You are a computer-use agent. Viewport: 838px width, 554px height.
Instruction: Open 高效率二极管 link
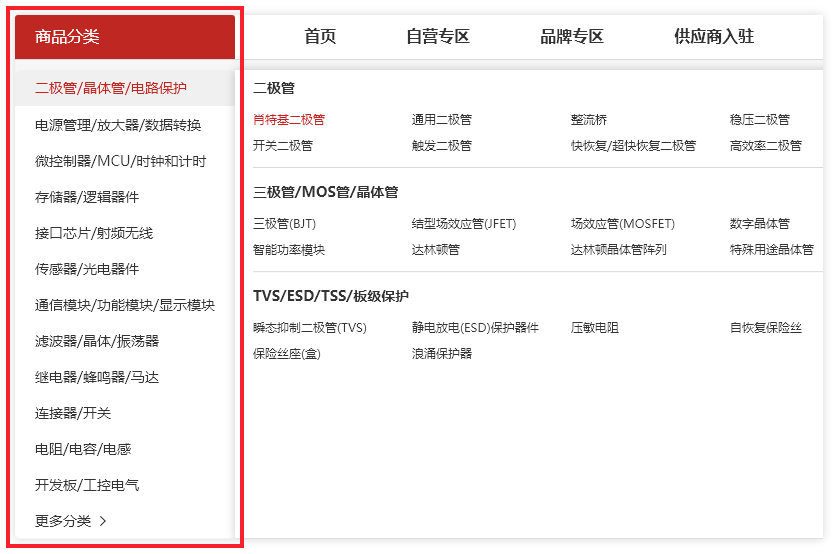(765, 145)
